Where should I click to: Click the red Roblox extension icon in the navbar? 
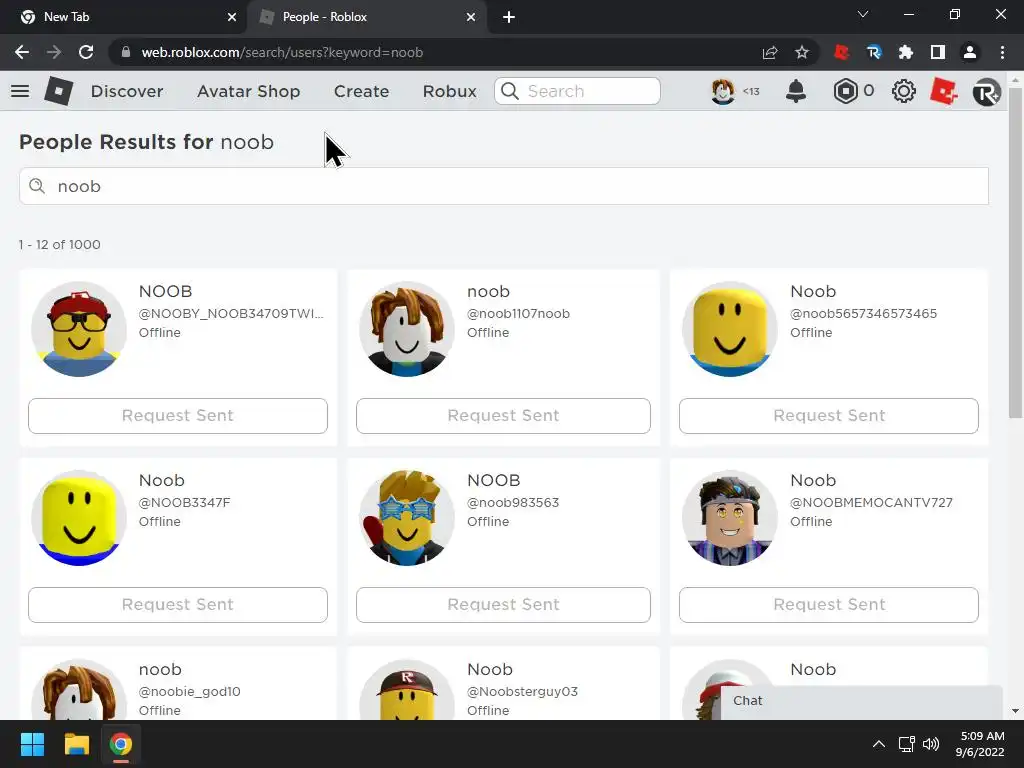click(x=944, y=91)
